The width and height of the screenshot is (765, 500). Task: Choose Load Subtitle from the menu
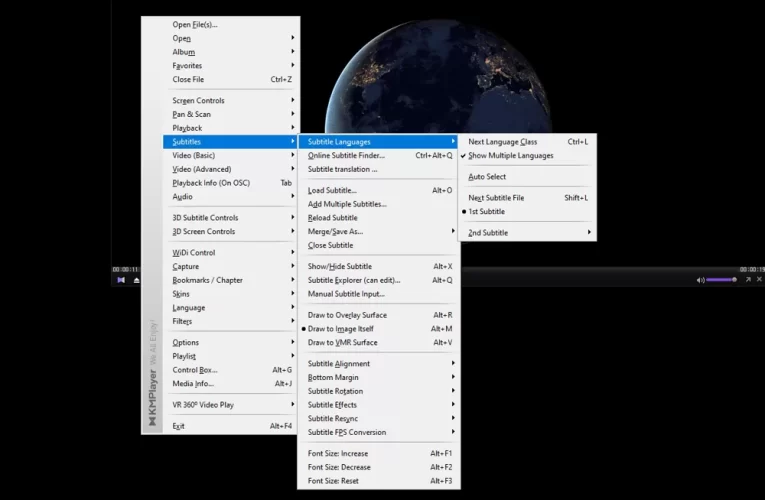(x=332, y=190)
